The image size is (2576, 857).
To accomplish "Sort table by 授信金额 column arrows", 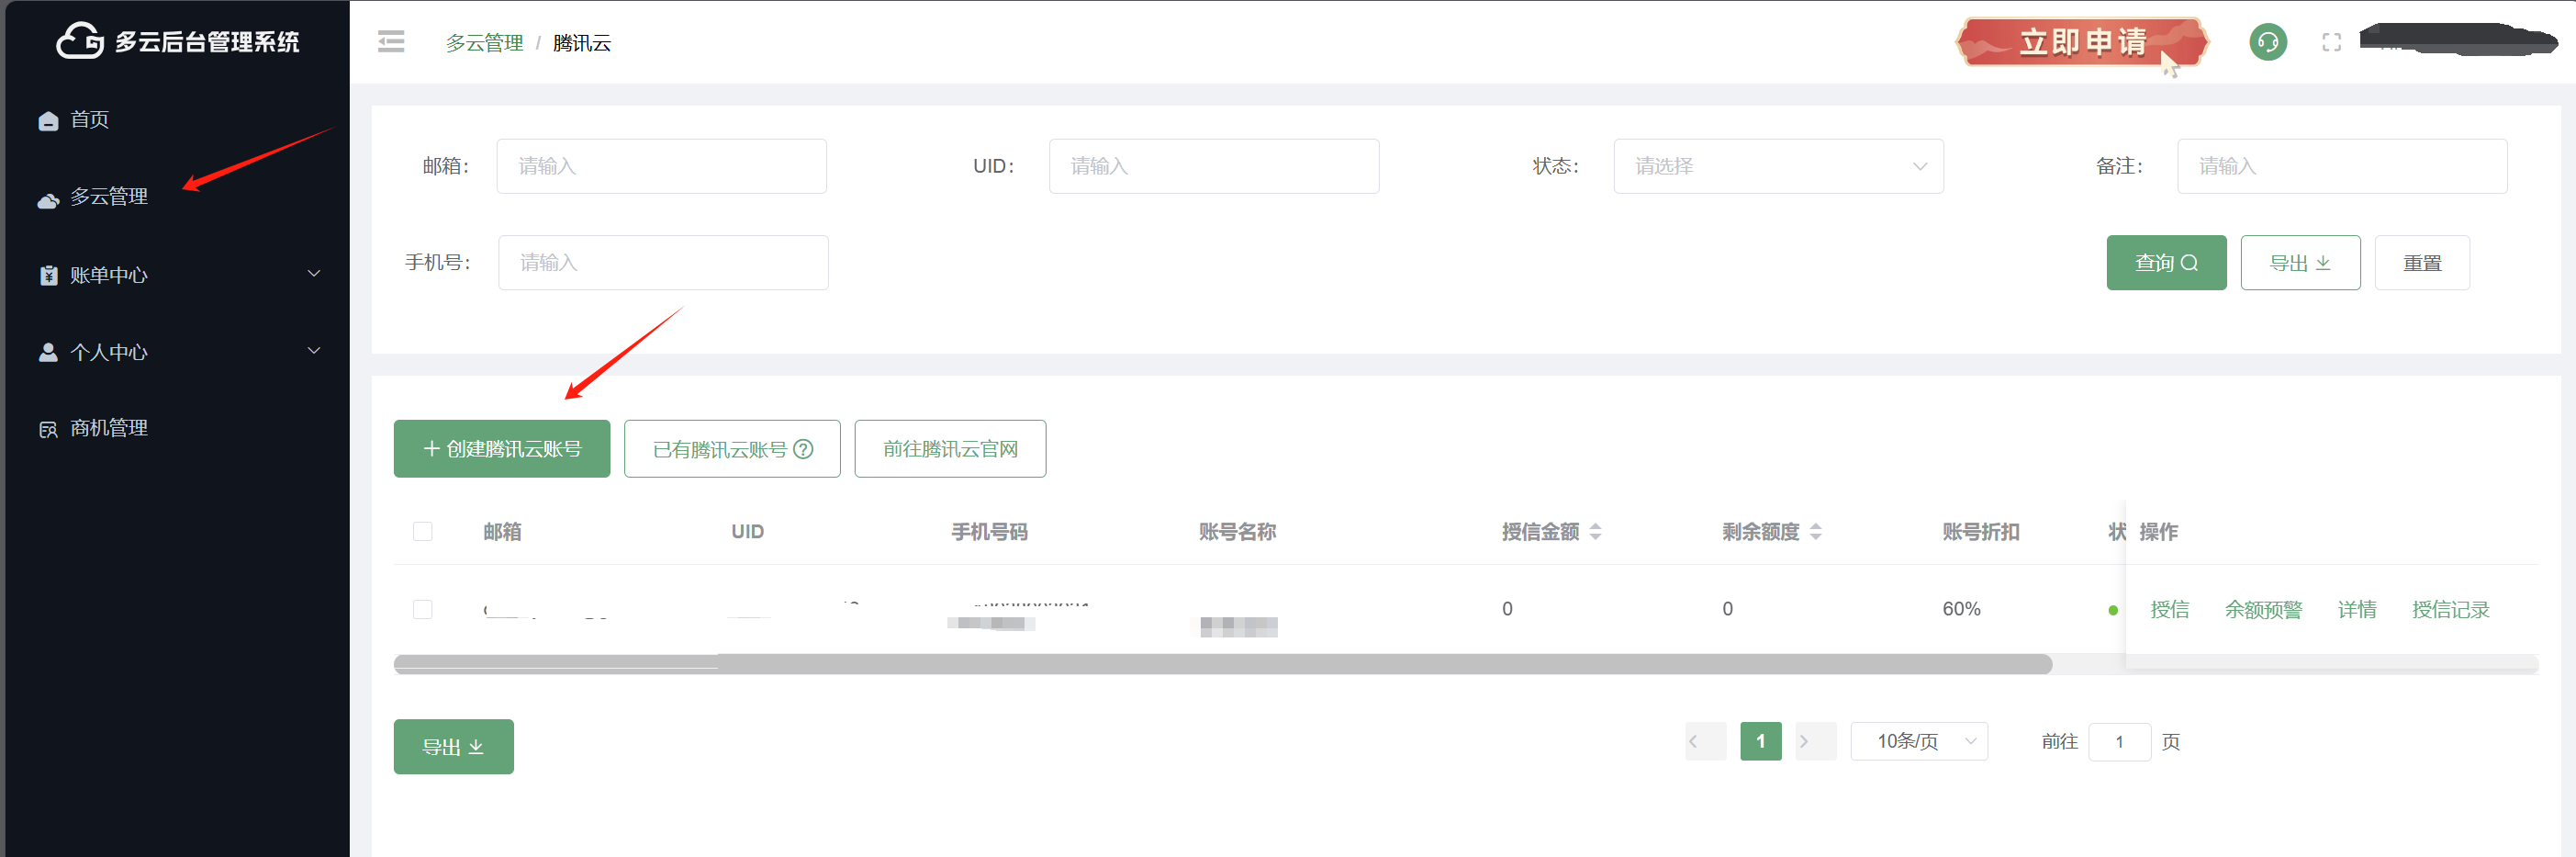I will tap(1595, 532).
